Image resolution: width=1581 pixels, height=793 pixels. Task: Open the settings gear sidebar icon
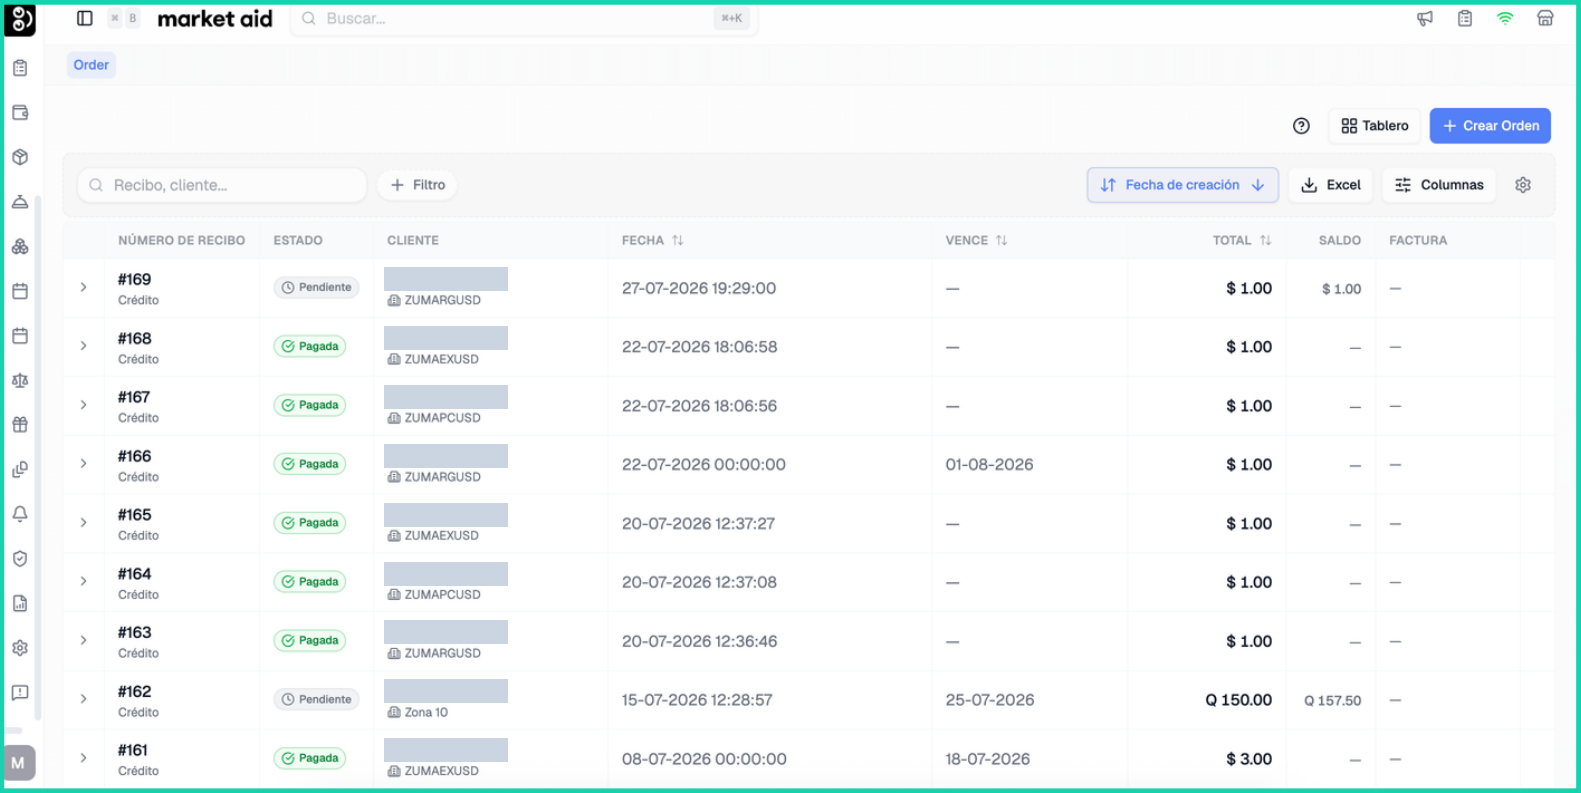point(20,648)
